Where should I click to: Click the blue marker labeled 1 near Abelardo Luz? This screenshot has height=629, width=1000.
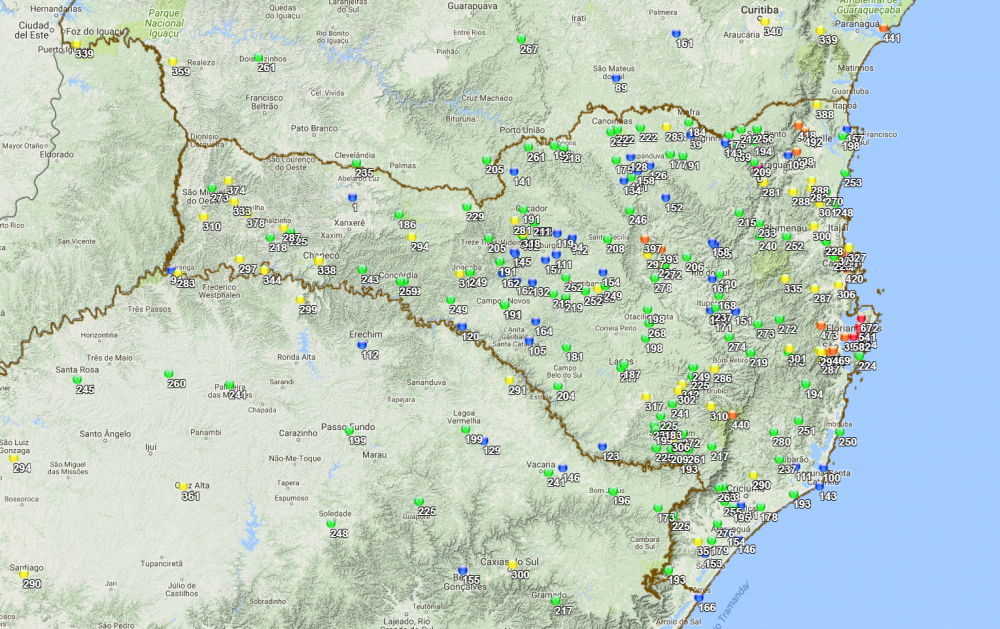353,198
